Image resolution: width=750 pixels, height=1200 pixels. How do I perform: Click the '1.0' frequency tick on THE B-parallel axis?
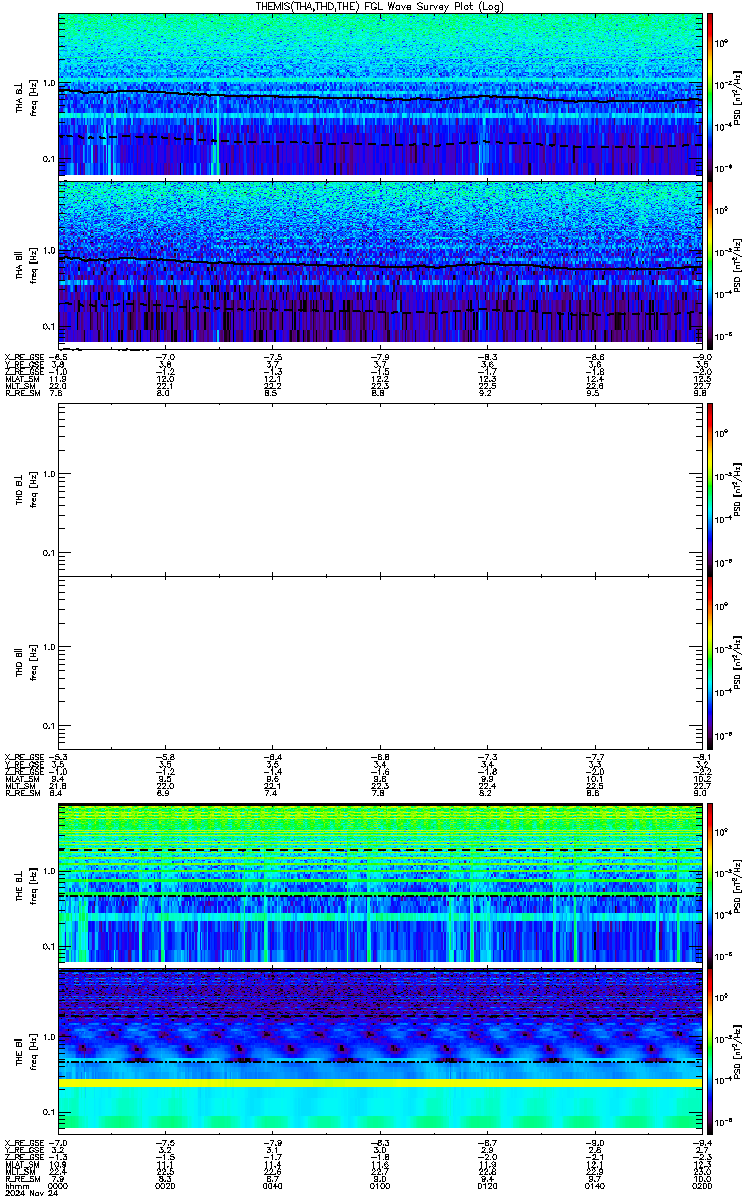[x=48, y=1038]
